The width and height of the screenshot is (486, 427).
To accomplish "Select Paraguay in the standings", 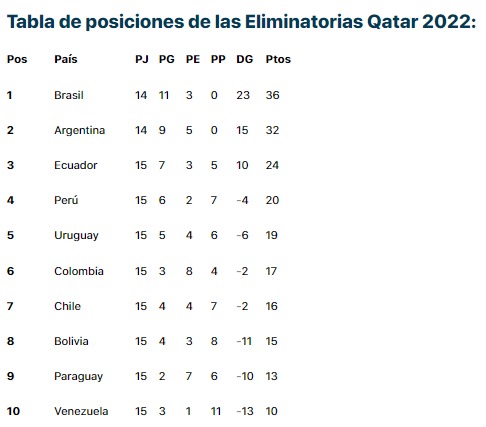I will [x=79, y=377].
